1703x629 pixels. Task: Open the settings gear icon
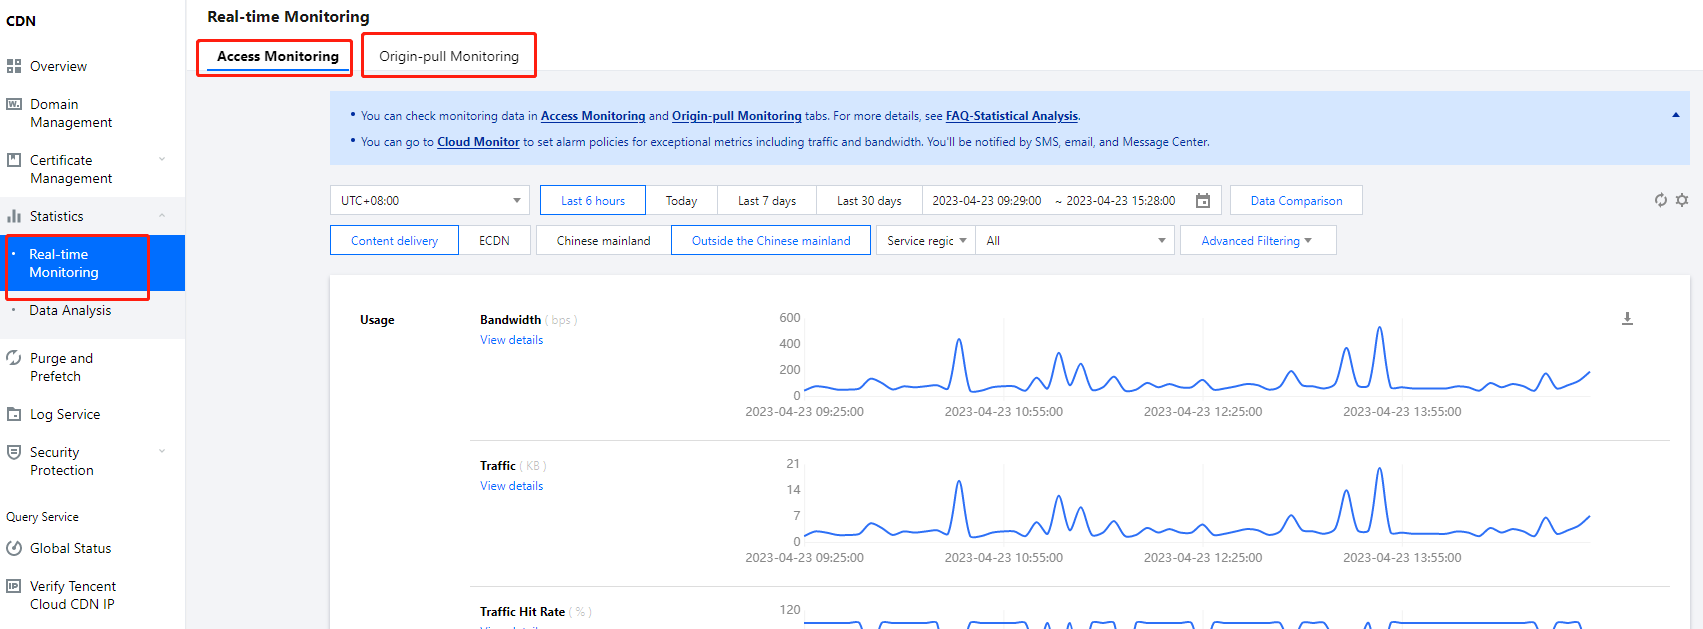pos(1682,200)
